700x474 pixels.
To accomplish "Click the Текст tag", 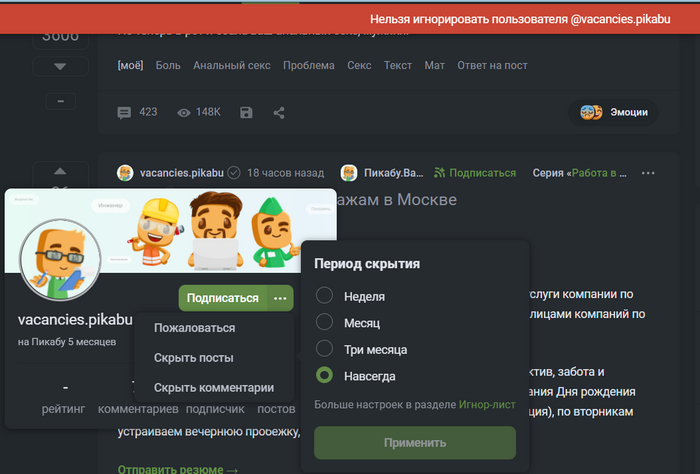I will point(398,66).
